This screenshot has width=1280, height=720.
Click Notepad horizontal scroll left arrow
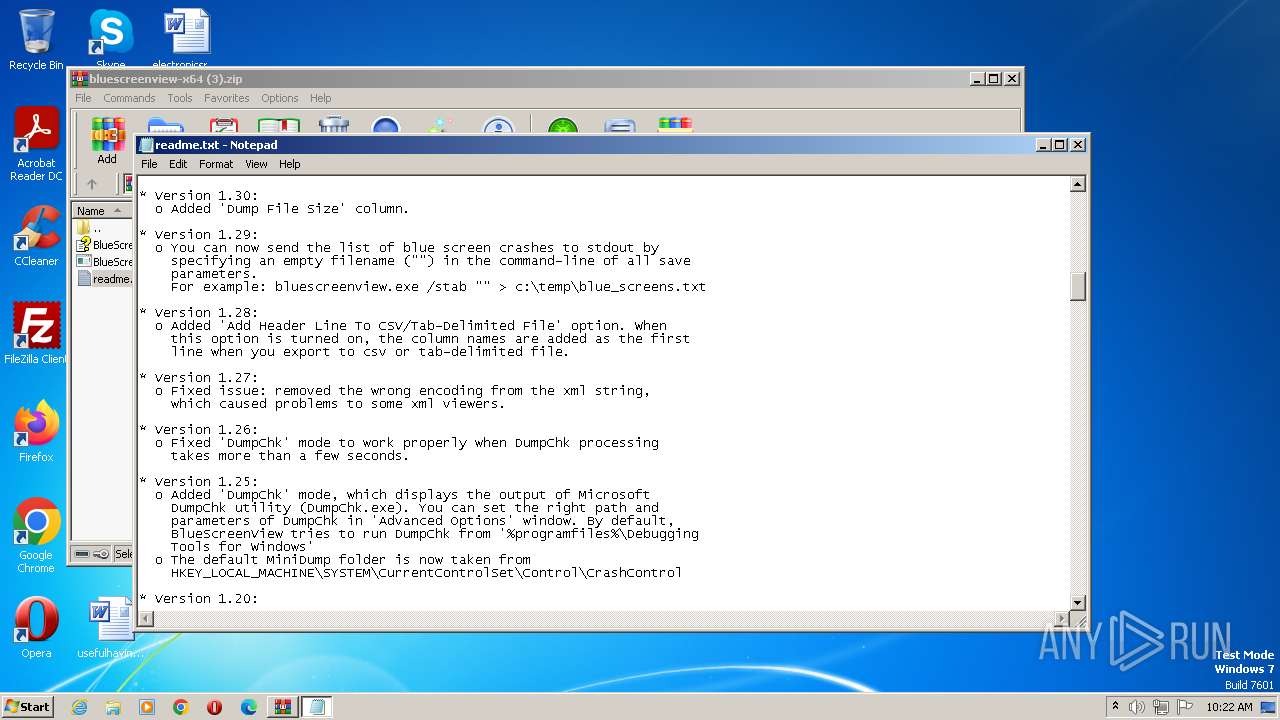pyautogui.click(x=146, y=619)
